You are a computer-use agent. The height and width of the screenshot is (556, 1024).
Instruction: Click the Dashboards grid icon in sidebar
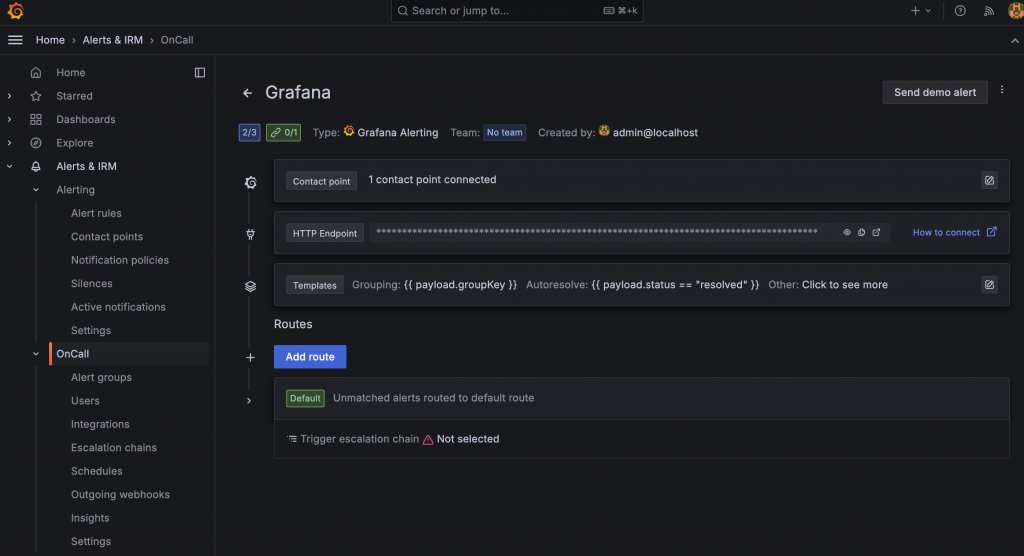[x=36, y=120]
